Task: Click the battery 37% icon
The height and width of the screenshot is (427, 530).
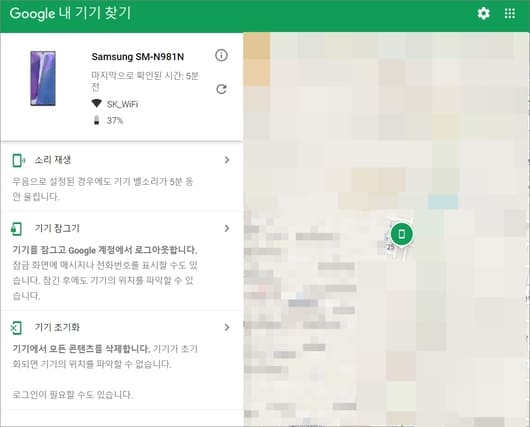Action: click(x=97, y=120)
